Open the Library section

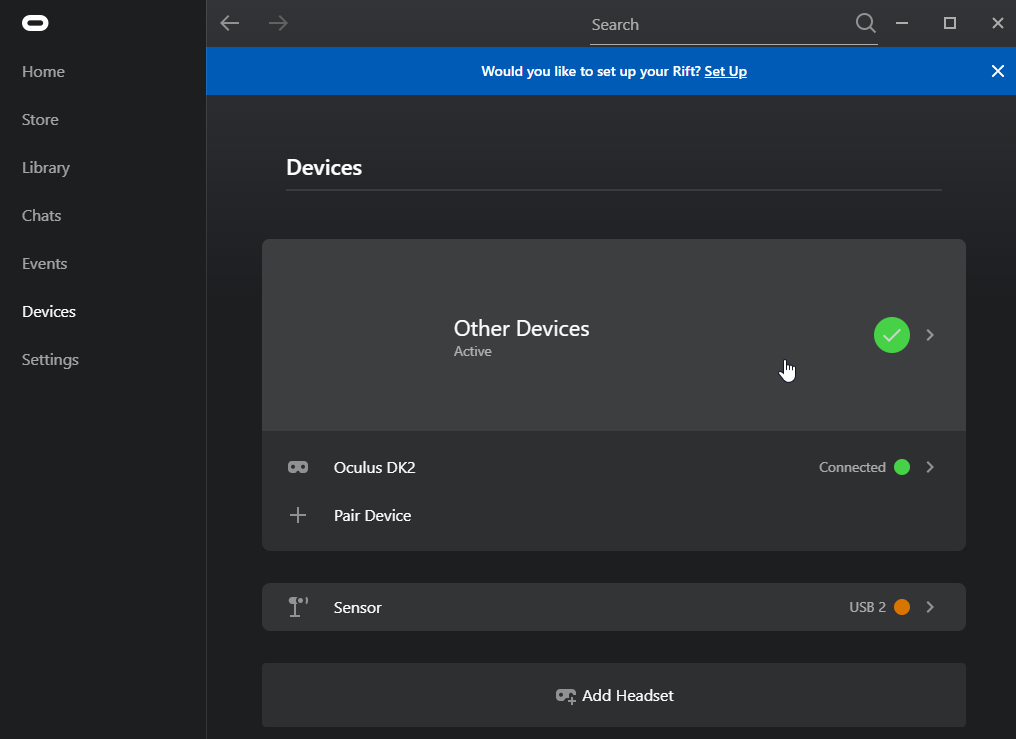pyautogui.click(x=45, y=168)
